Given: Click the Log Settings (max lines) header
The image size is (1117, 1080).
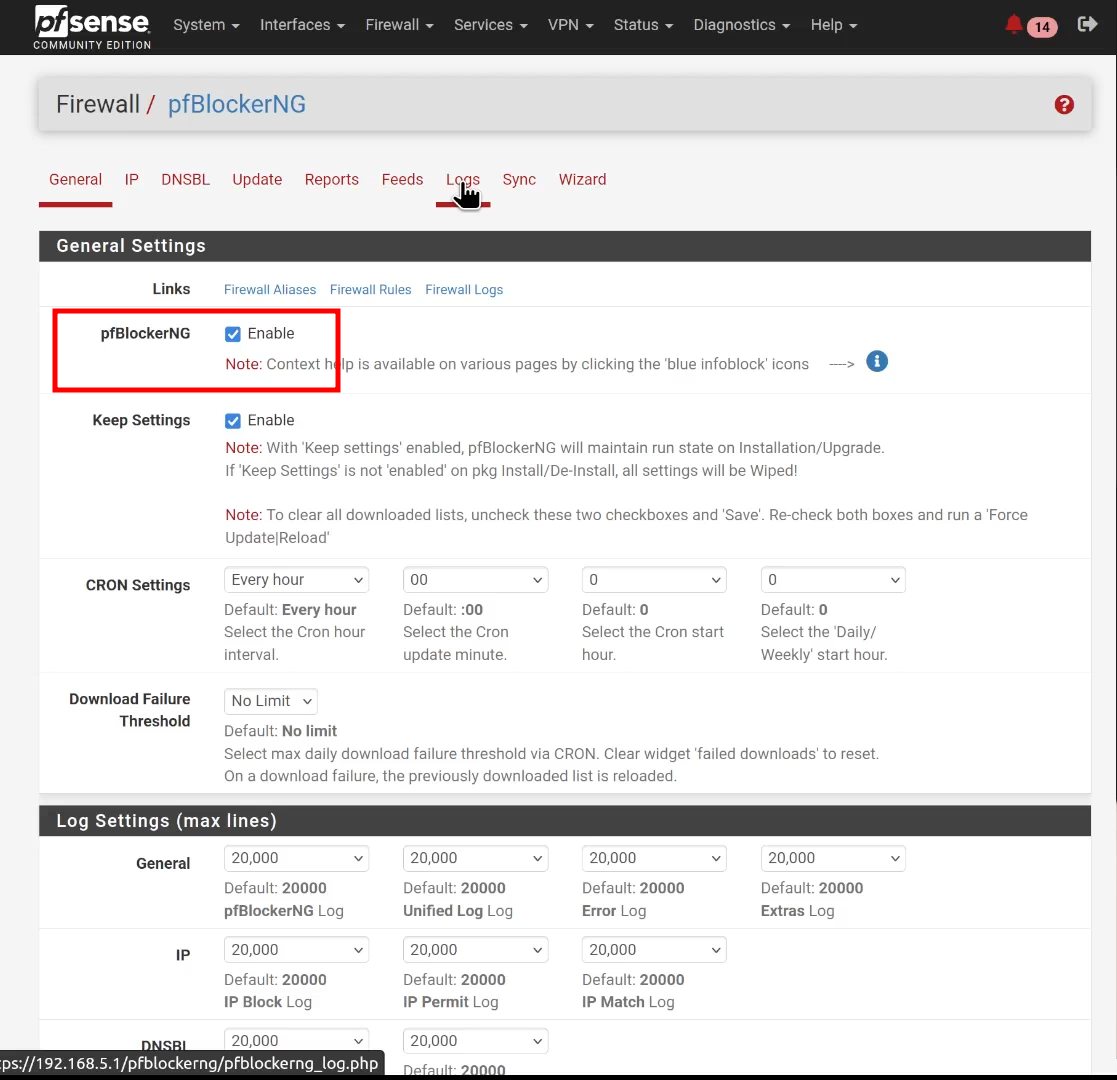Looking at the screenshot, I should (565, 821).
